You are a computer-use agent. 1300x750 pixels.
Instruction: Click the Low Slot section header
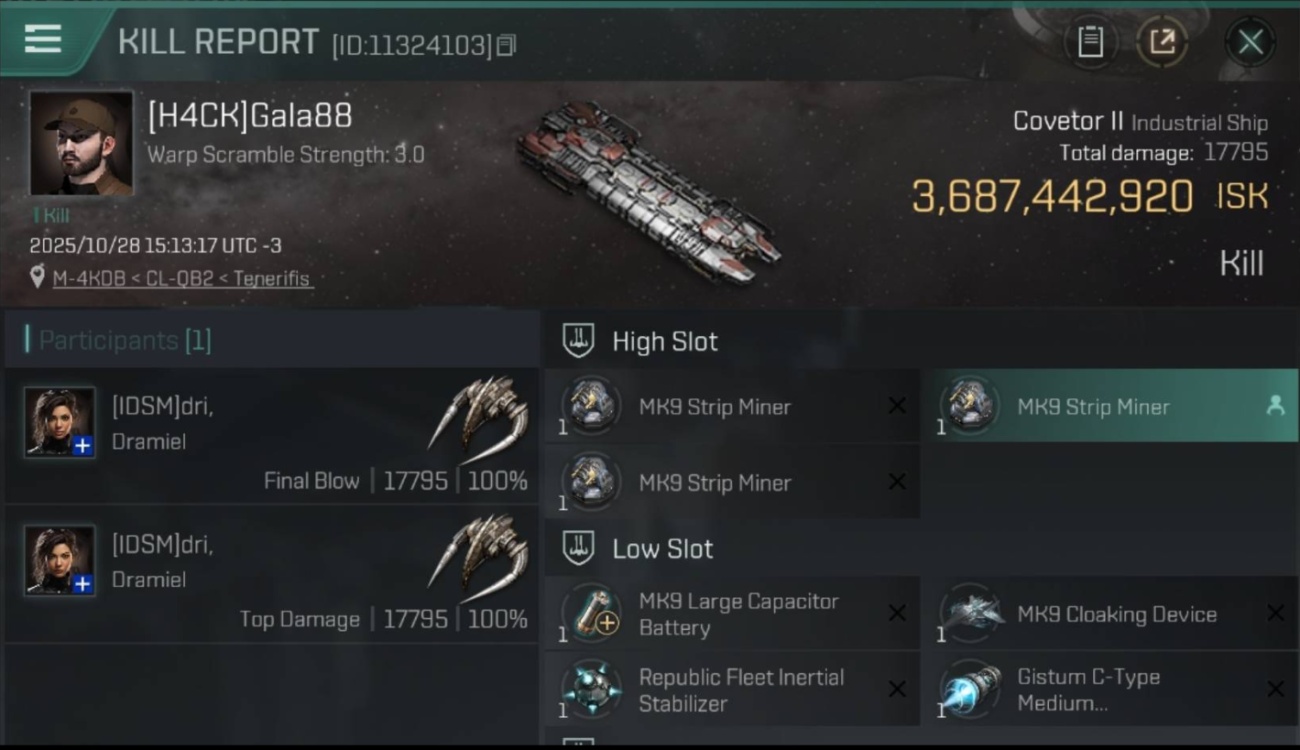662,549
